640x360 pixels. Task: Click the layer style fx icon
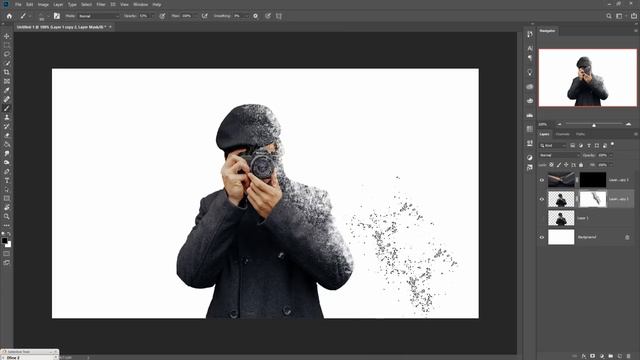tap(584, 356)
